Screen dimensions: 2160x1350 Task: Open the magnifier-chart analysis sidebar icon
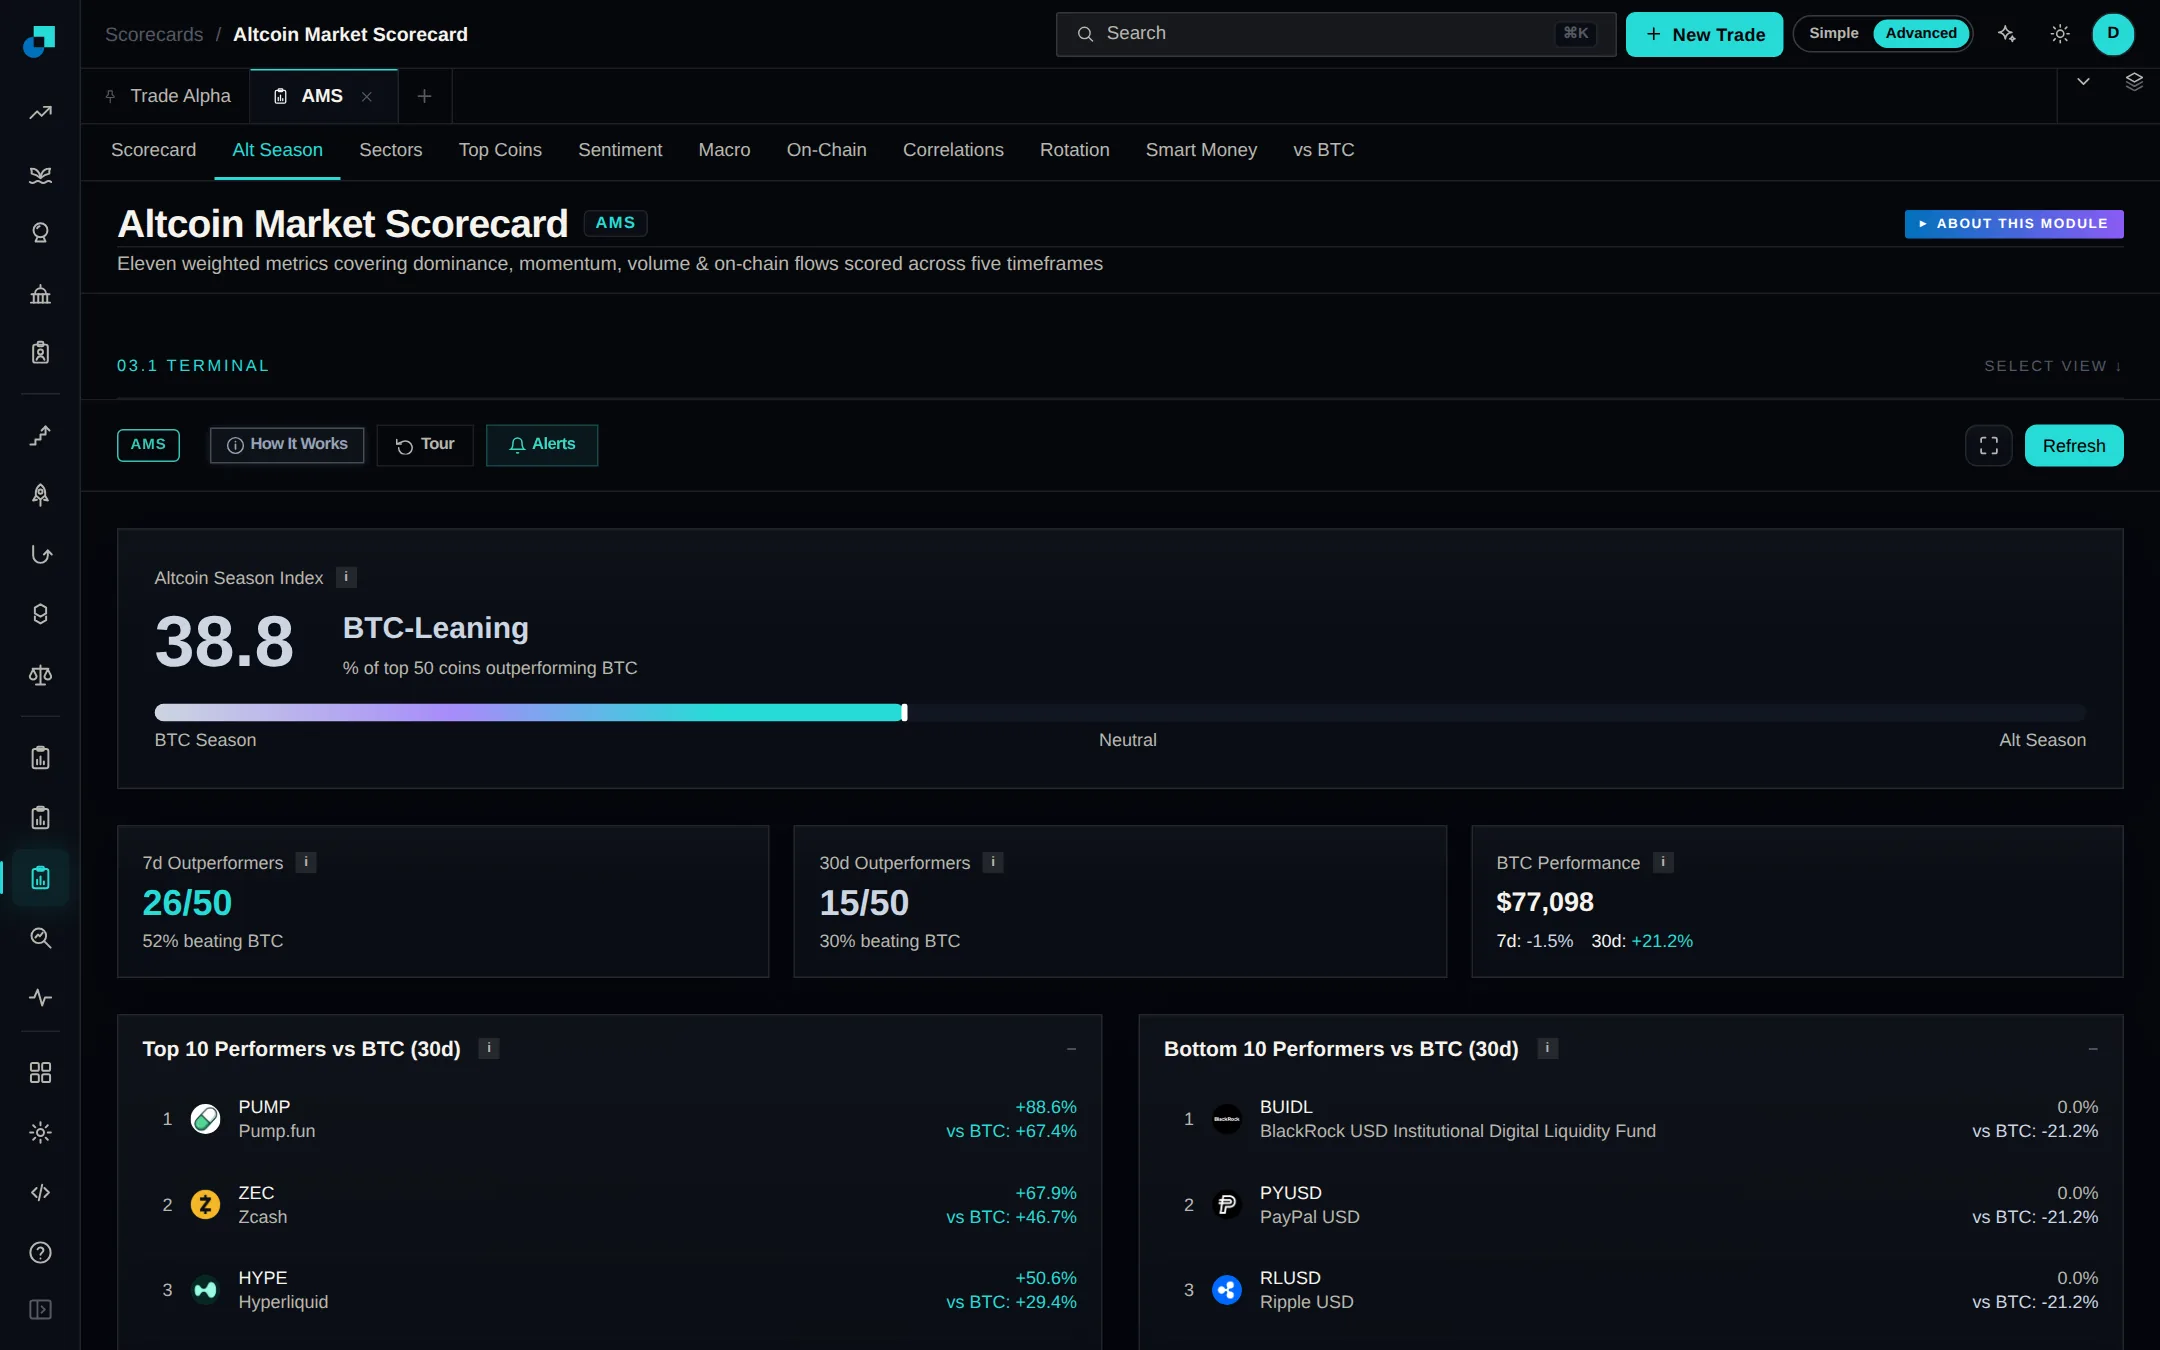pyautogui.click(x=40, y=938)
